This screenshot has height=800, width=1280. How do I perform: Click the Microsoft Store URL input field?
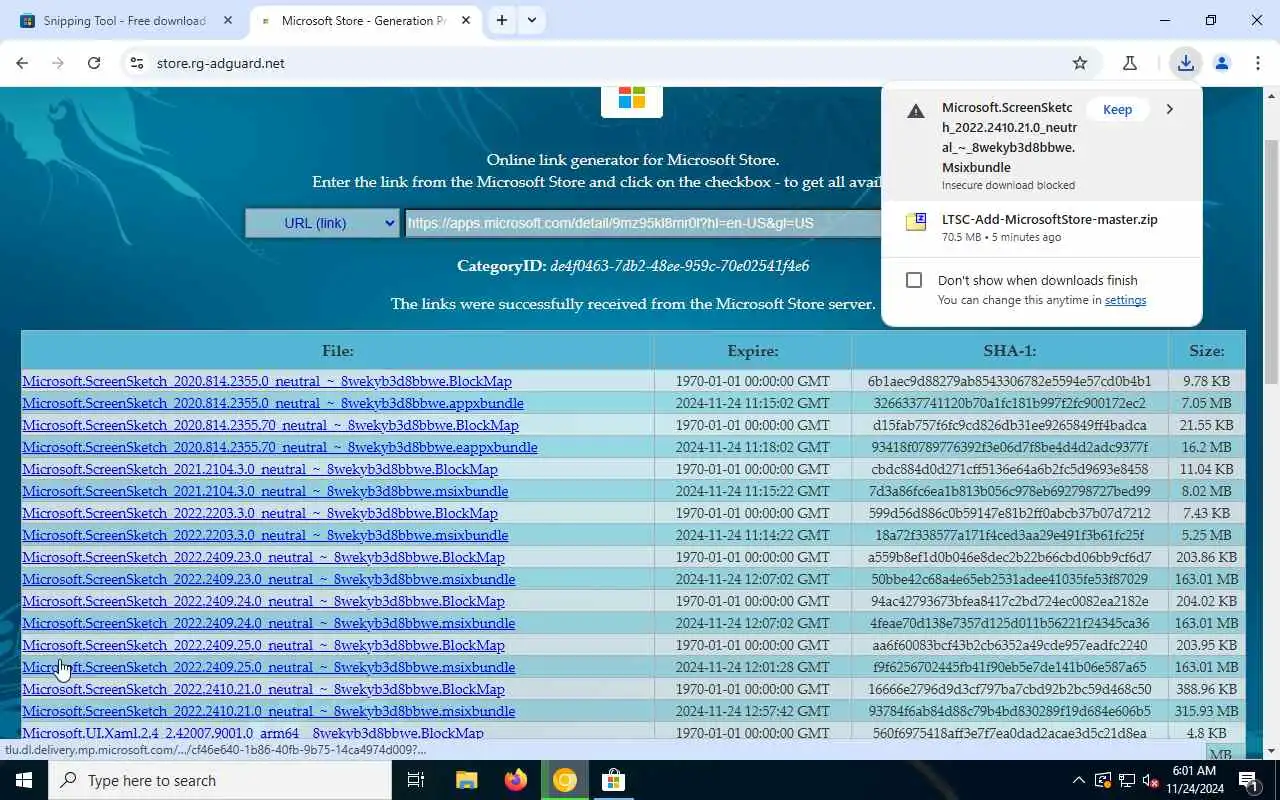point(642,223)
